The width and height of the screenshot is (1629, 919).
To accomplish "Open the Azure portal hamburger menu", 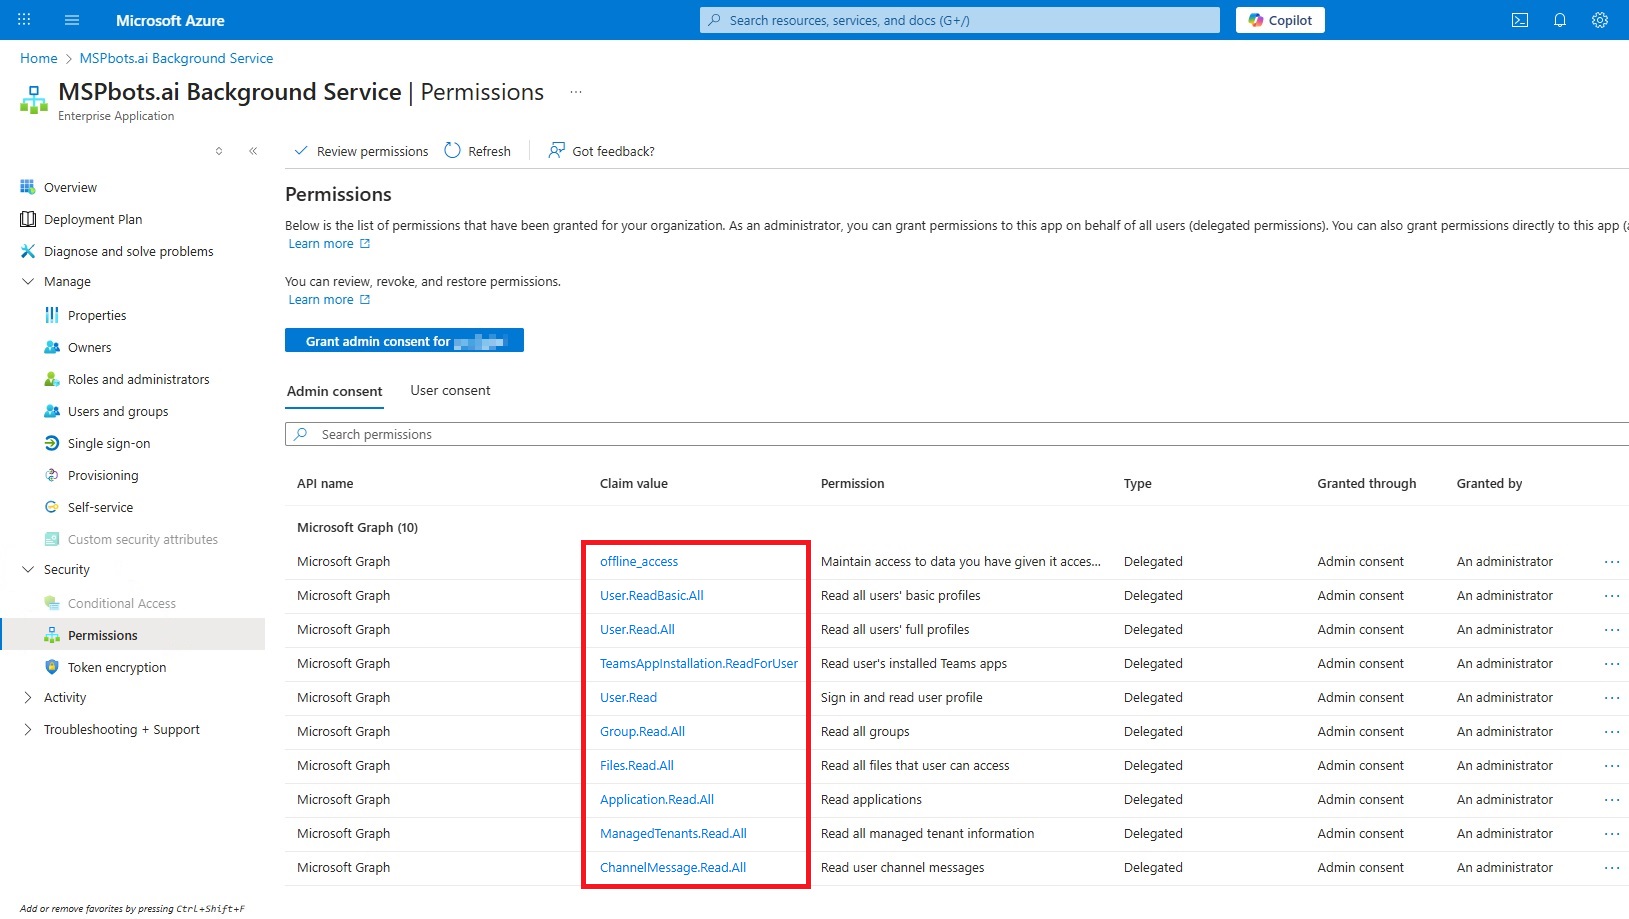I will coord(71,20).
